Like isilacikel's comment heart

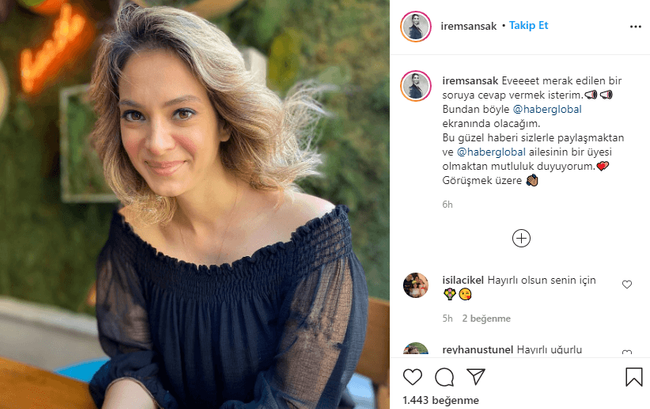point(627,284)
